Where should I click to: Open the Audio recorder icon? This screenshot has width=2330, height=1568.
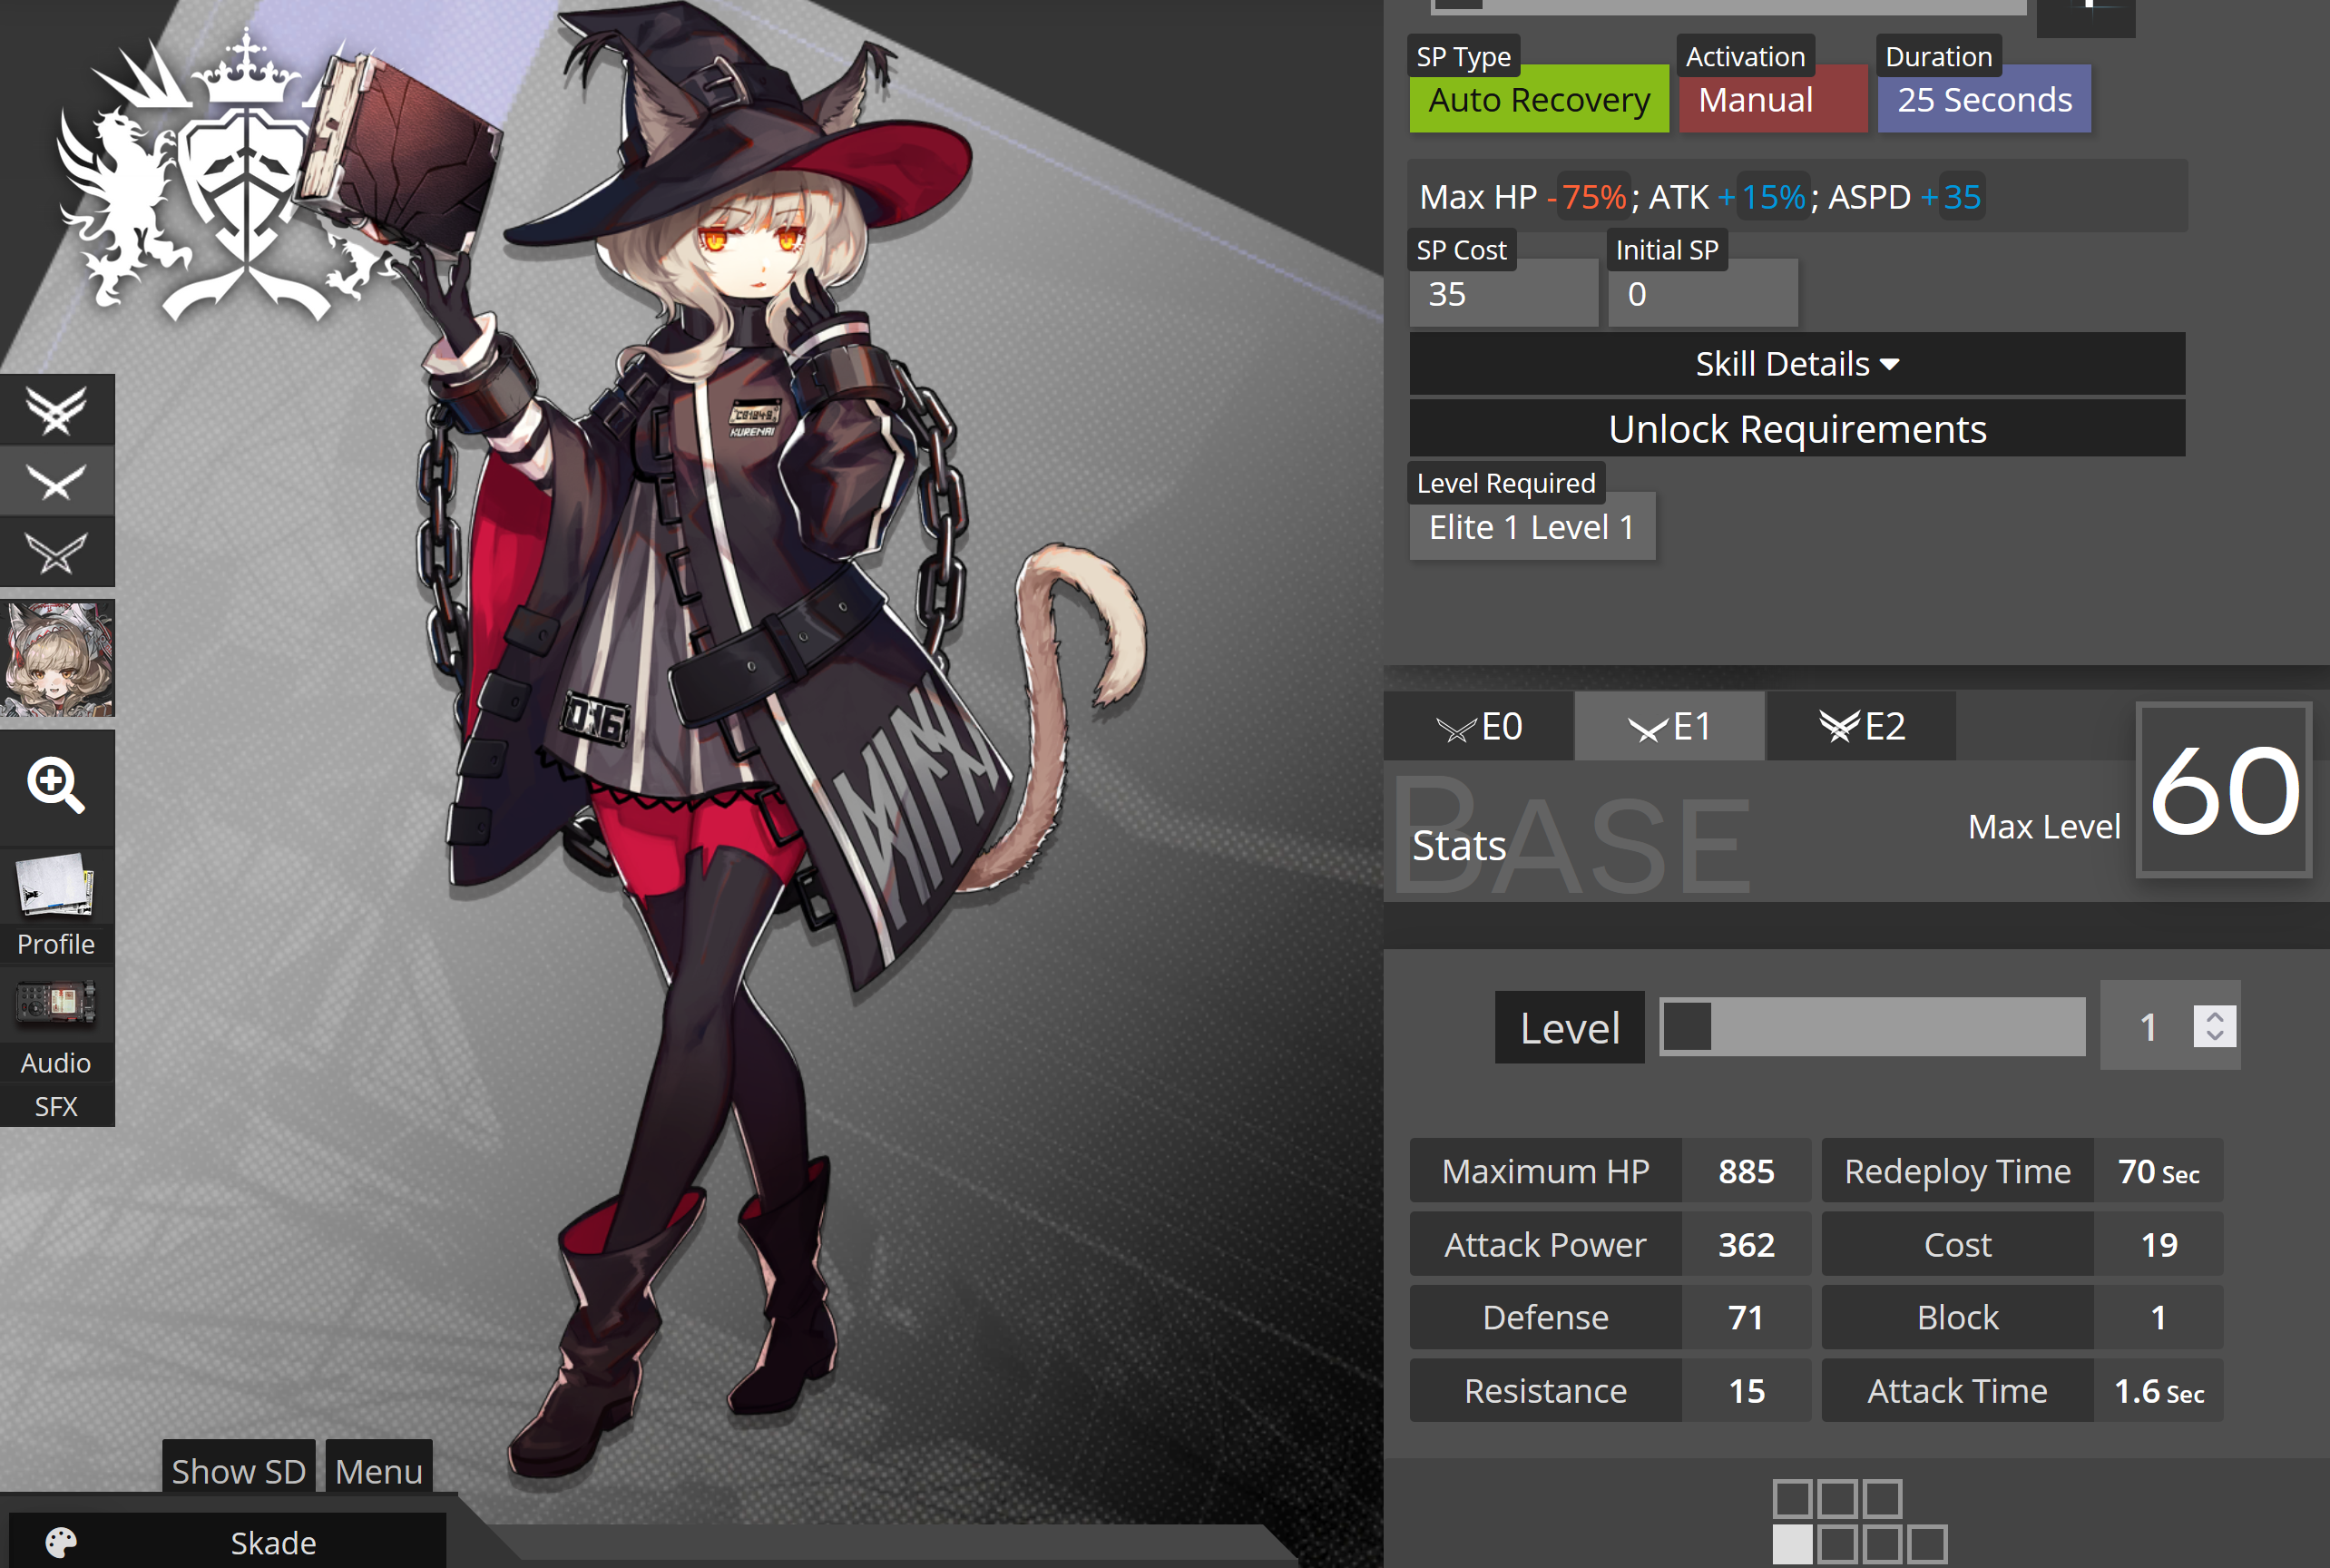(x=56, y=1003)
